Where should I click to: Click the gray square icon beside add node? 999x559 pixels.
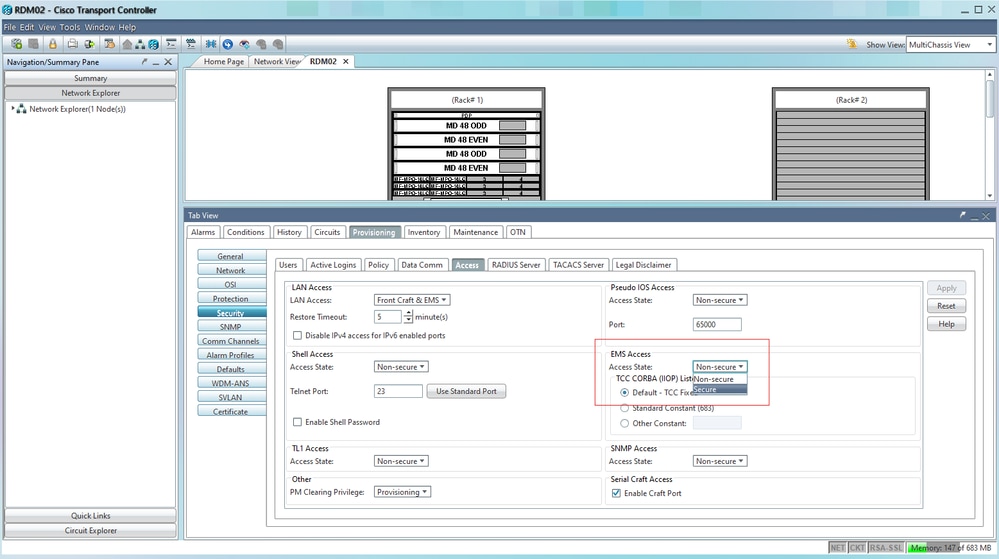pyautogui.click(x=34, y=44)
